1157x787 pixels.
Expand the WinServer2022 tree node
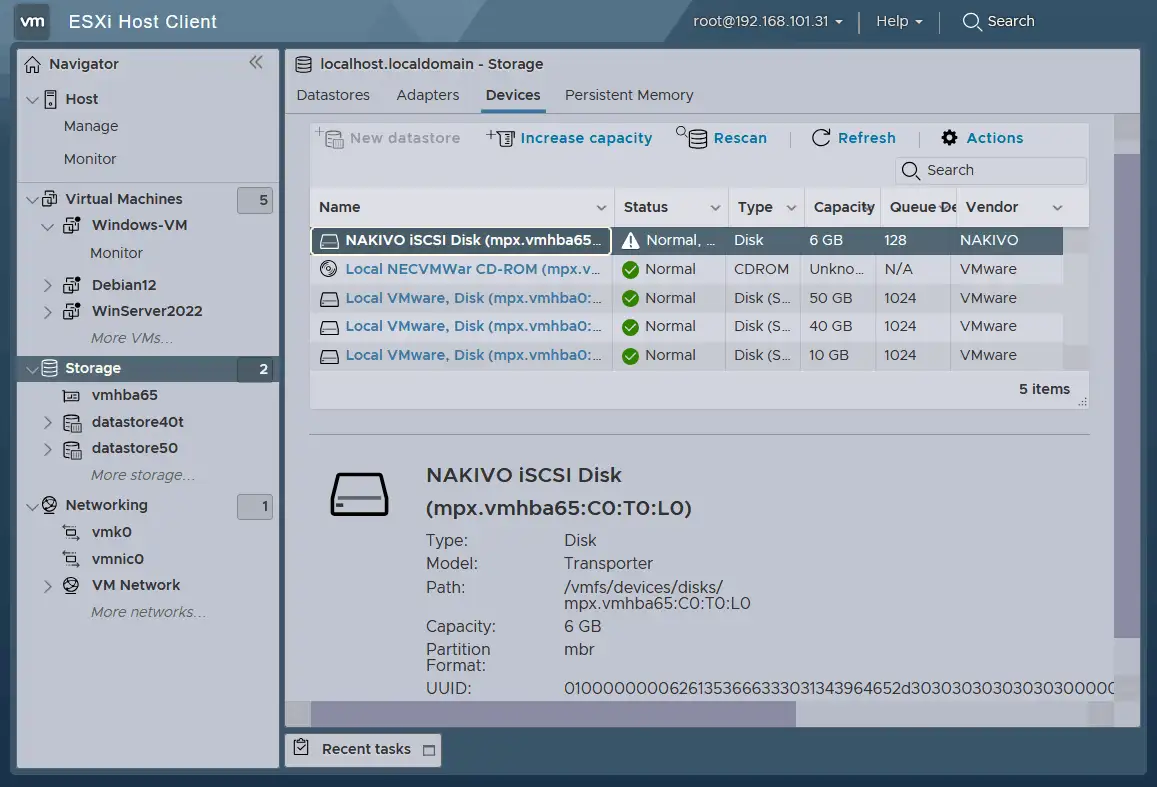pyautogui.click(x=47, y=312)
